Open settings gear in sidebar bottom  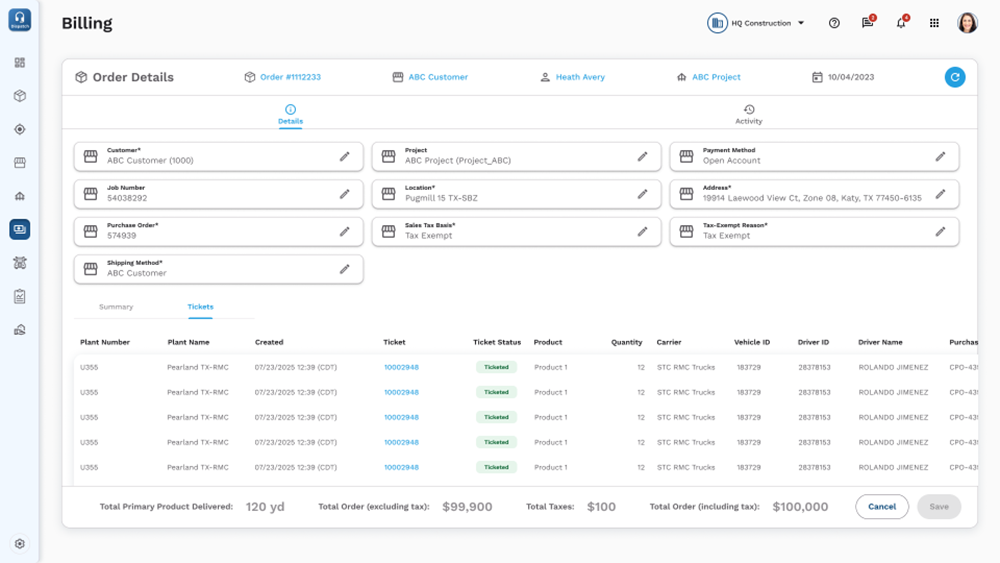[x=20, y=544]
